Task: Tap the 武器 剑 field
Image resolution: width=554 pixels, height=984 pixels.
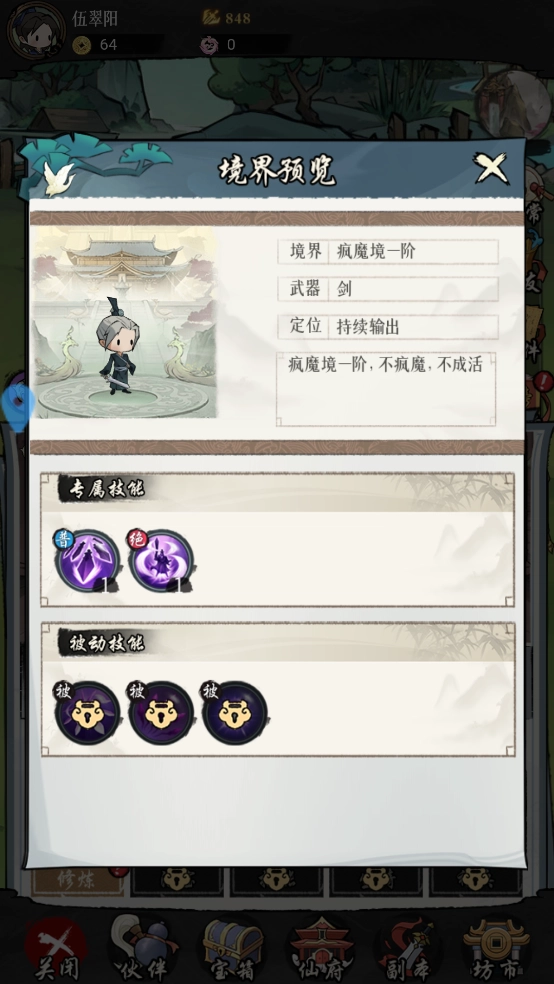Action: (x=388, y=289)
